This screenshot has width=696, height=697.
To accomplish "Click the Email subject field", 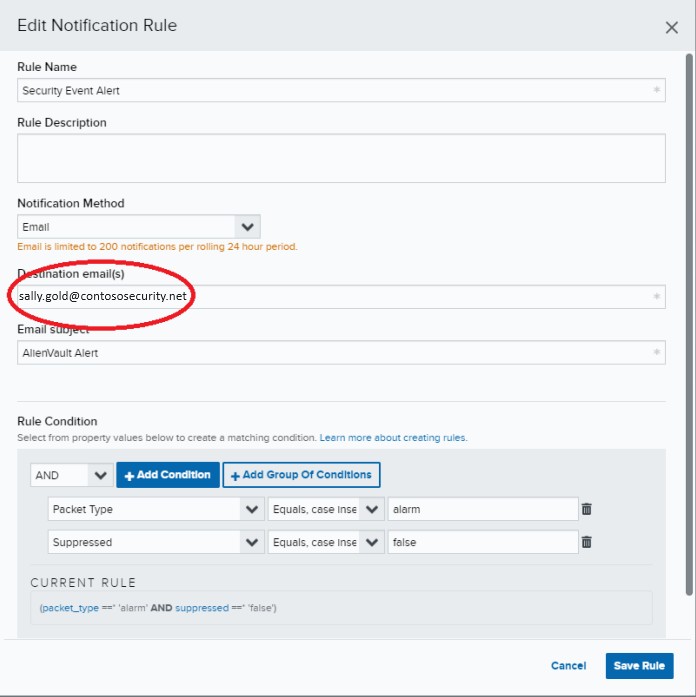I will click(x=341, y=353).
